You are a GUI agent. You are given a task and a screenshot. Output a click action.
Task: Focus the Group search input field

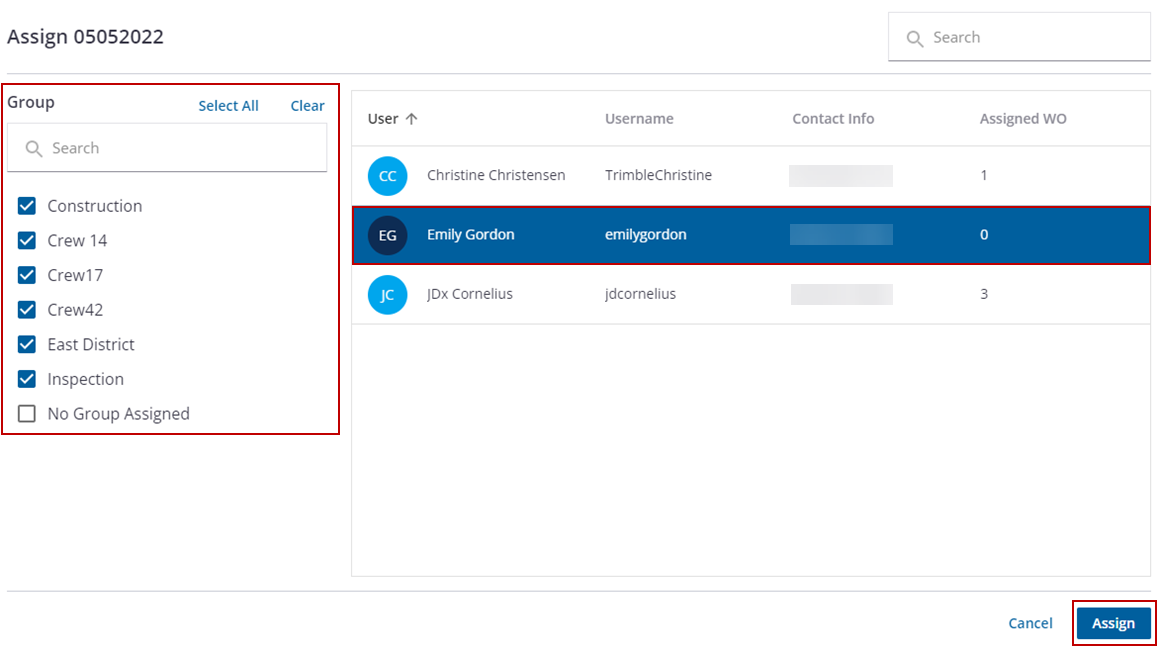(x=180, y=149)
